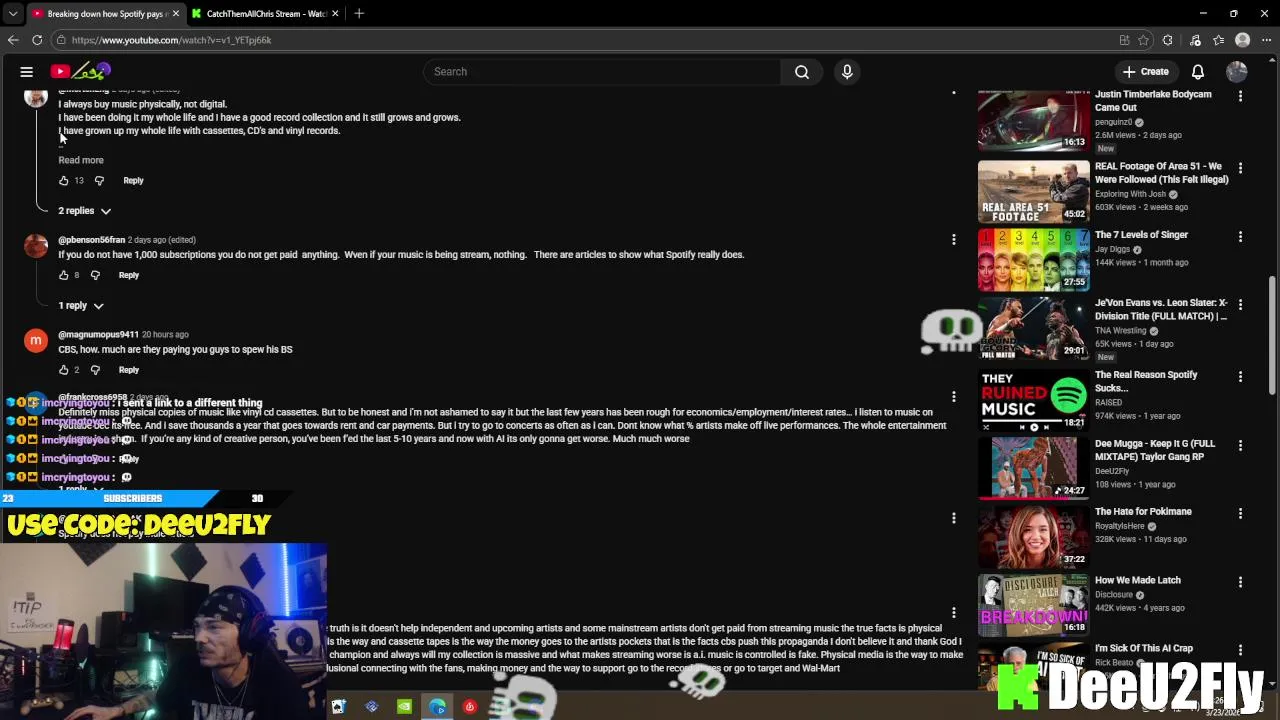Click the browser address bar URL
The height and width of the screenshot is (720, 1280).
point(171,40)
